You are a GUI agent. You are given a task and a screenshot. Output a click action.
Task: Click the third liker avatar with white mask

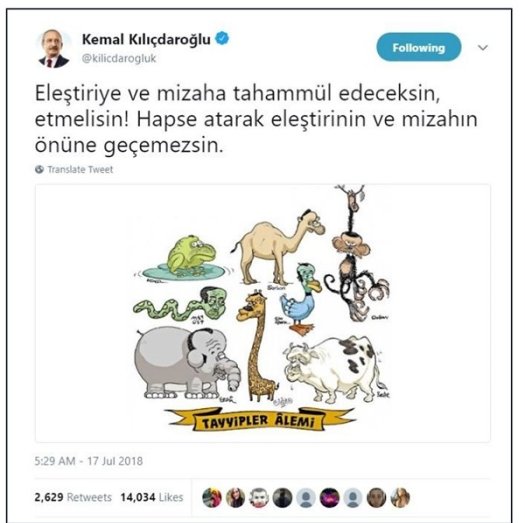pos(259,498)
